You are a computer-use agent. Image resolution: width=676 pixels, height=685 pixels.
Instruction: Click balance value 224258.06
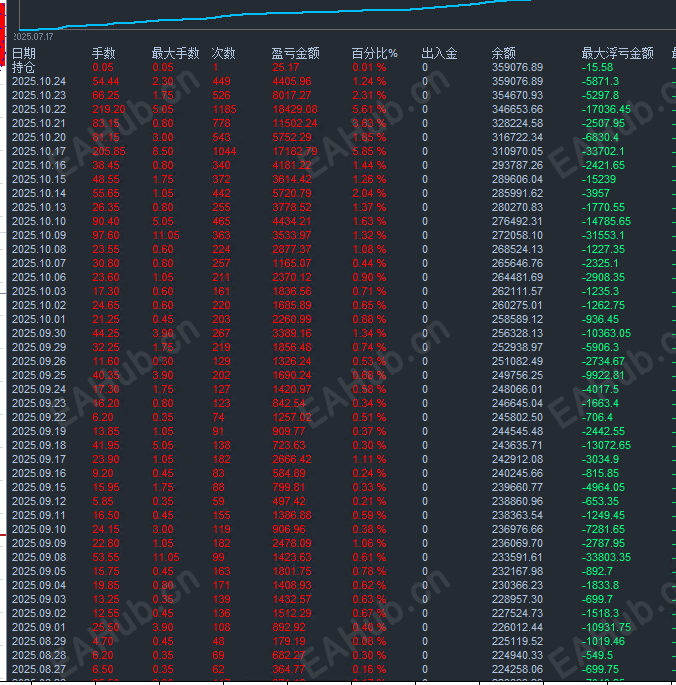pos(517,669)
